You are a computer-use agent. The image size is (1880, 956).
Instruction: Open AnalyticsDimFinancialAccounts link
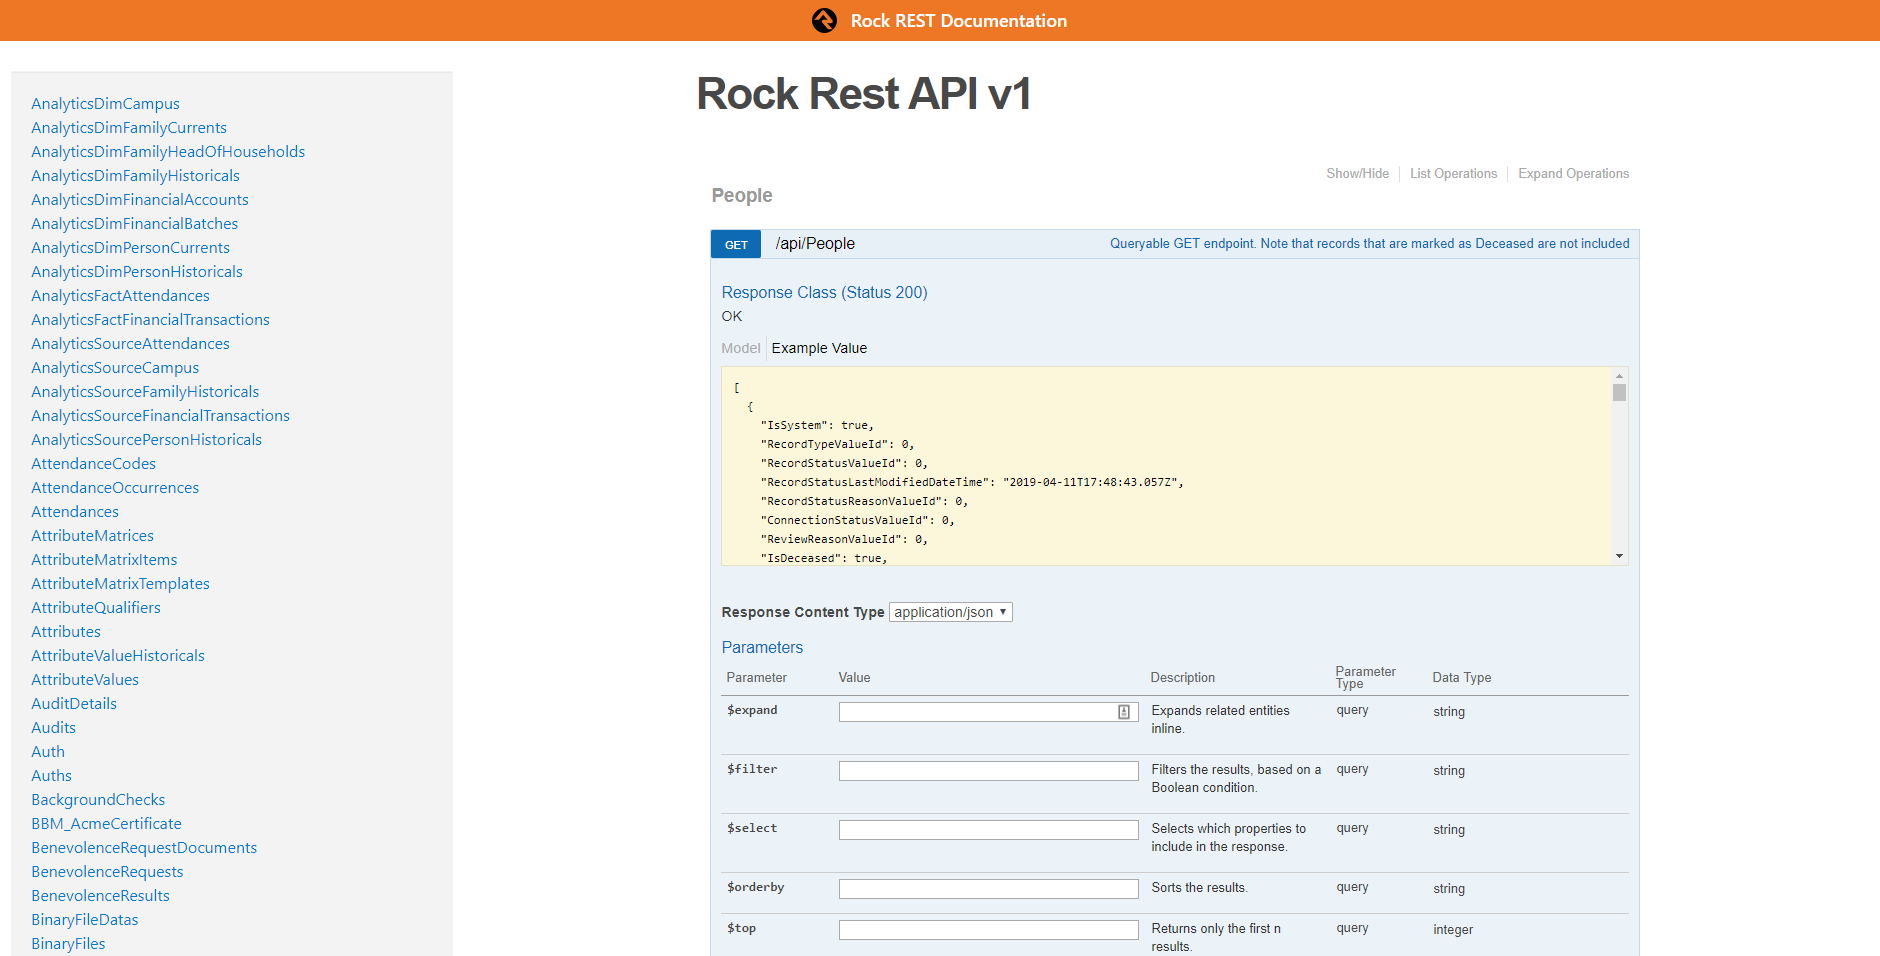click(140, 199)
